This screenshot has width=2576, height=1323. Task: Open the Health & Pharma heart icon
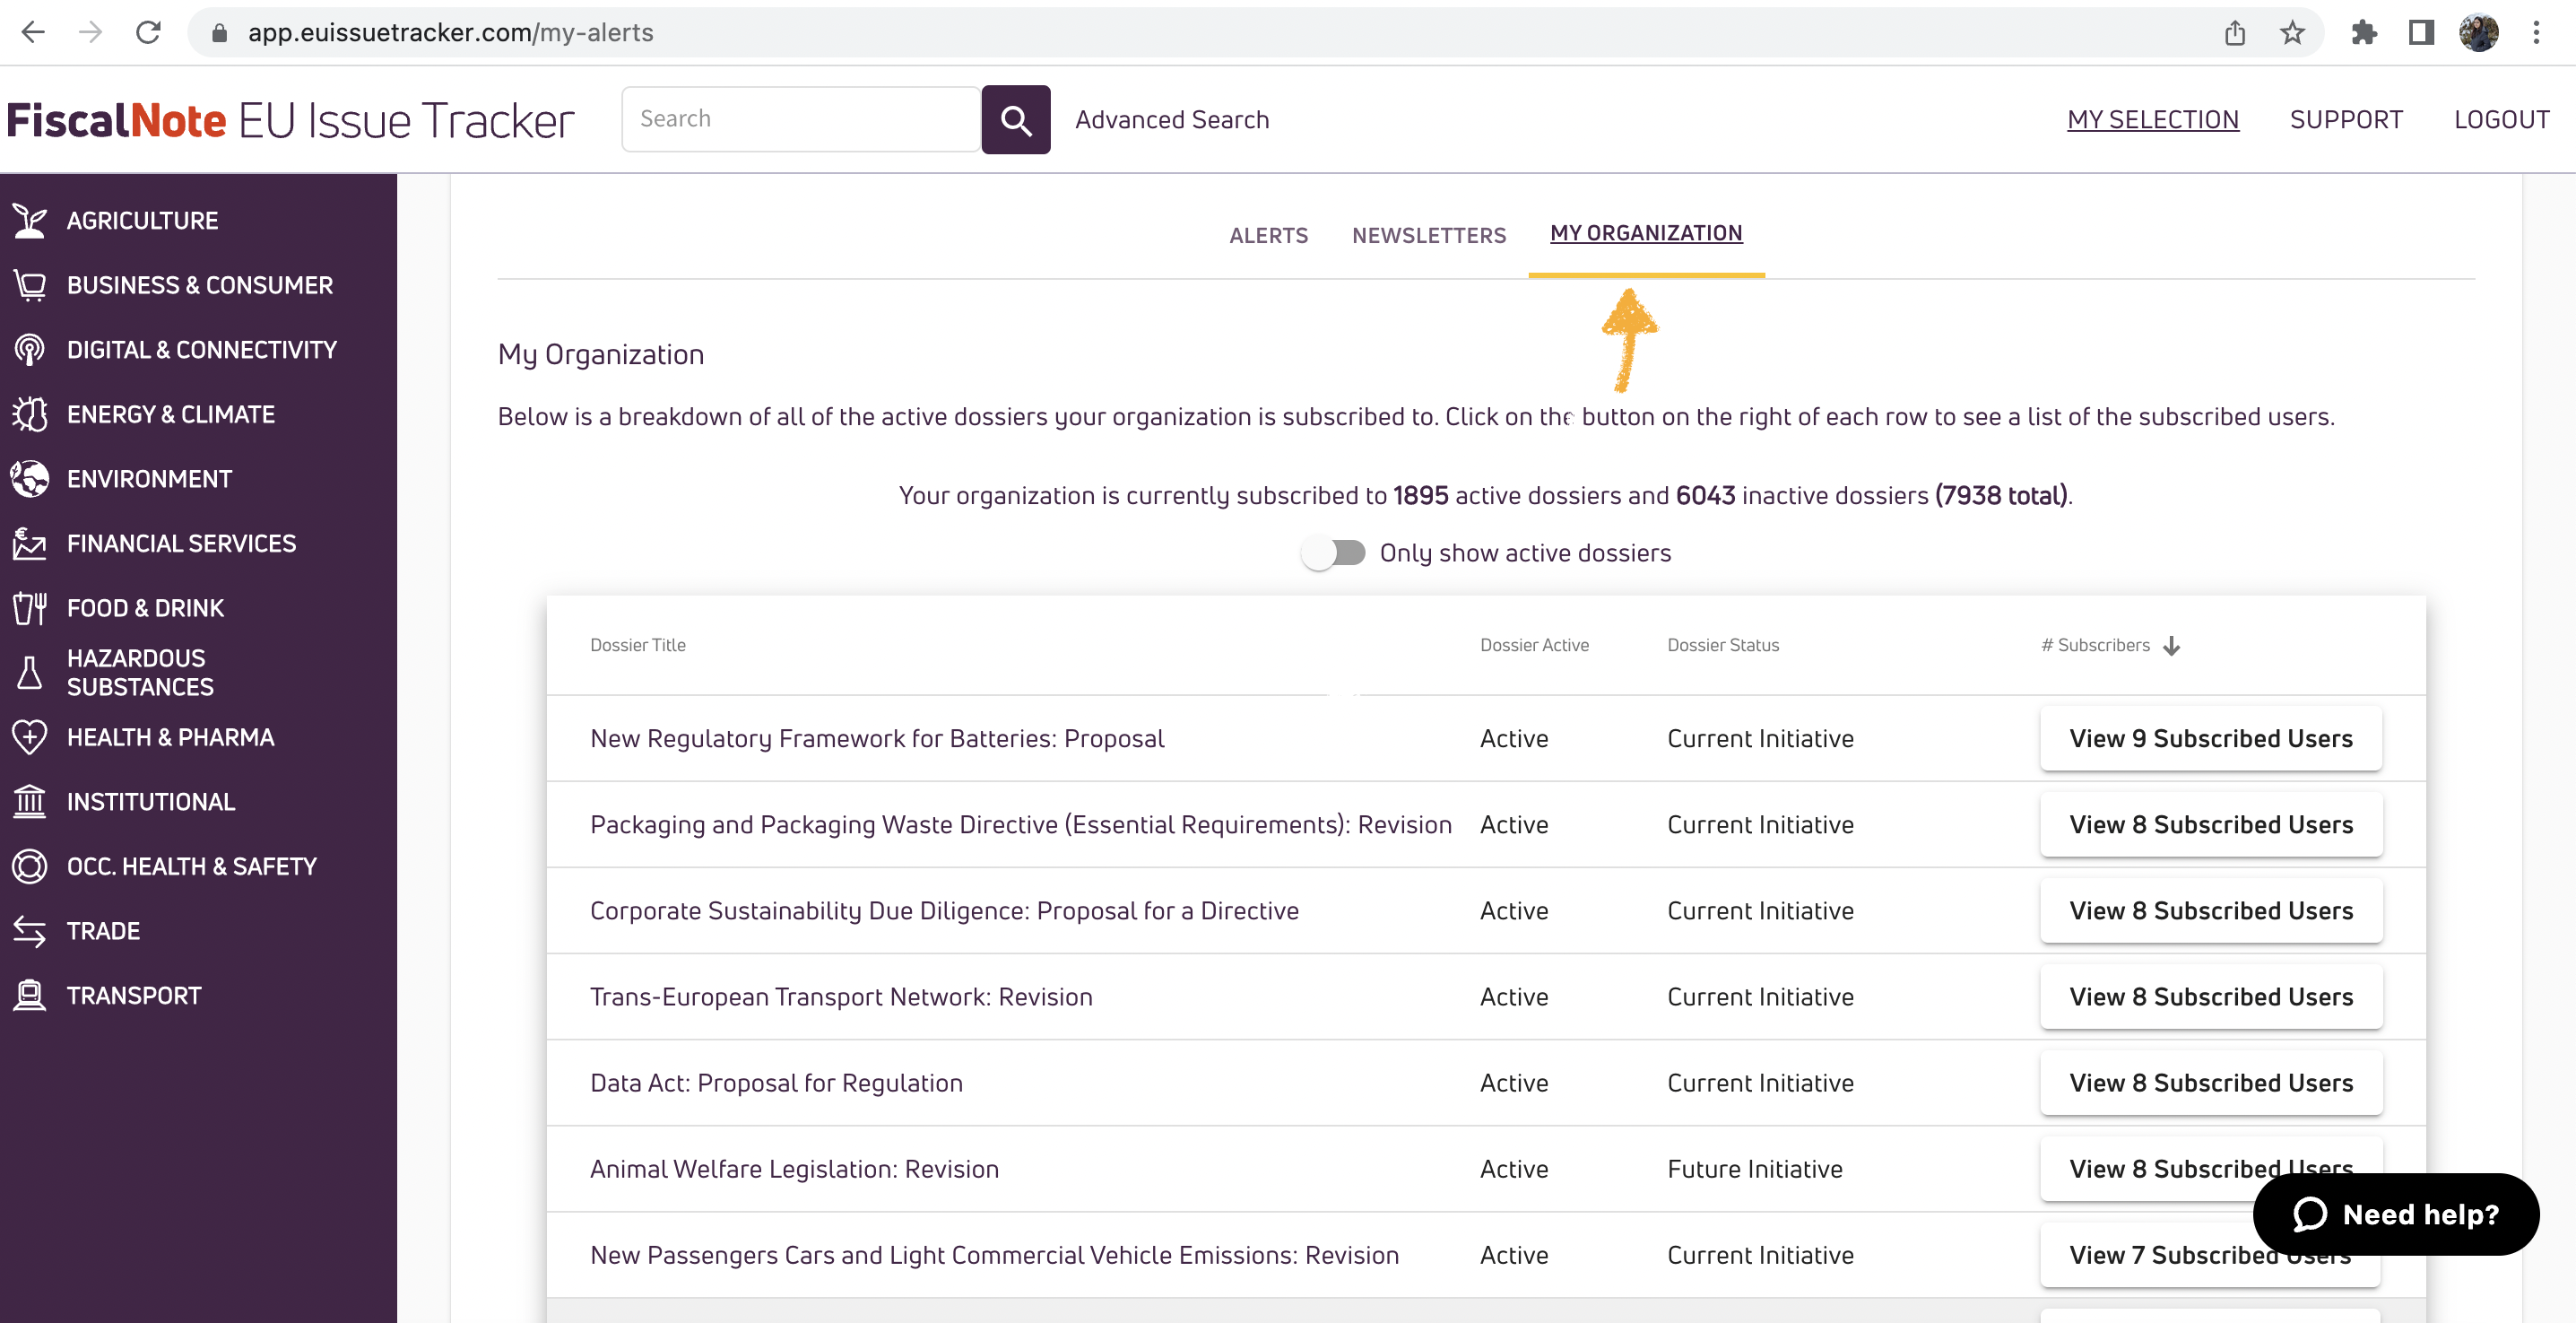30,737
